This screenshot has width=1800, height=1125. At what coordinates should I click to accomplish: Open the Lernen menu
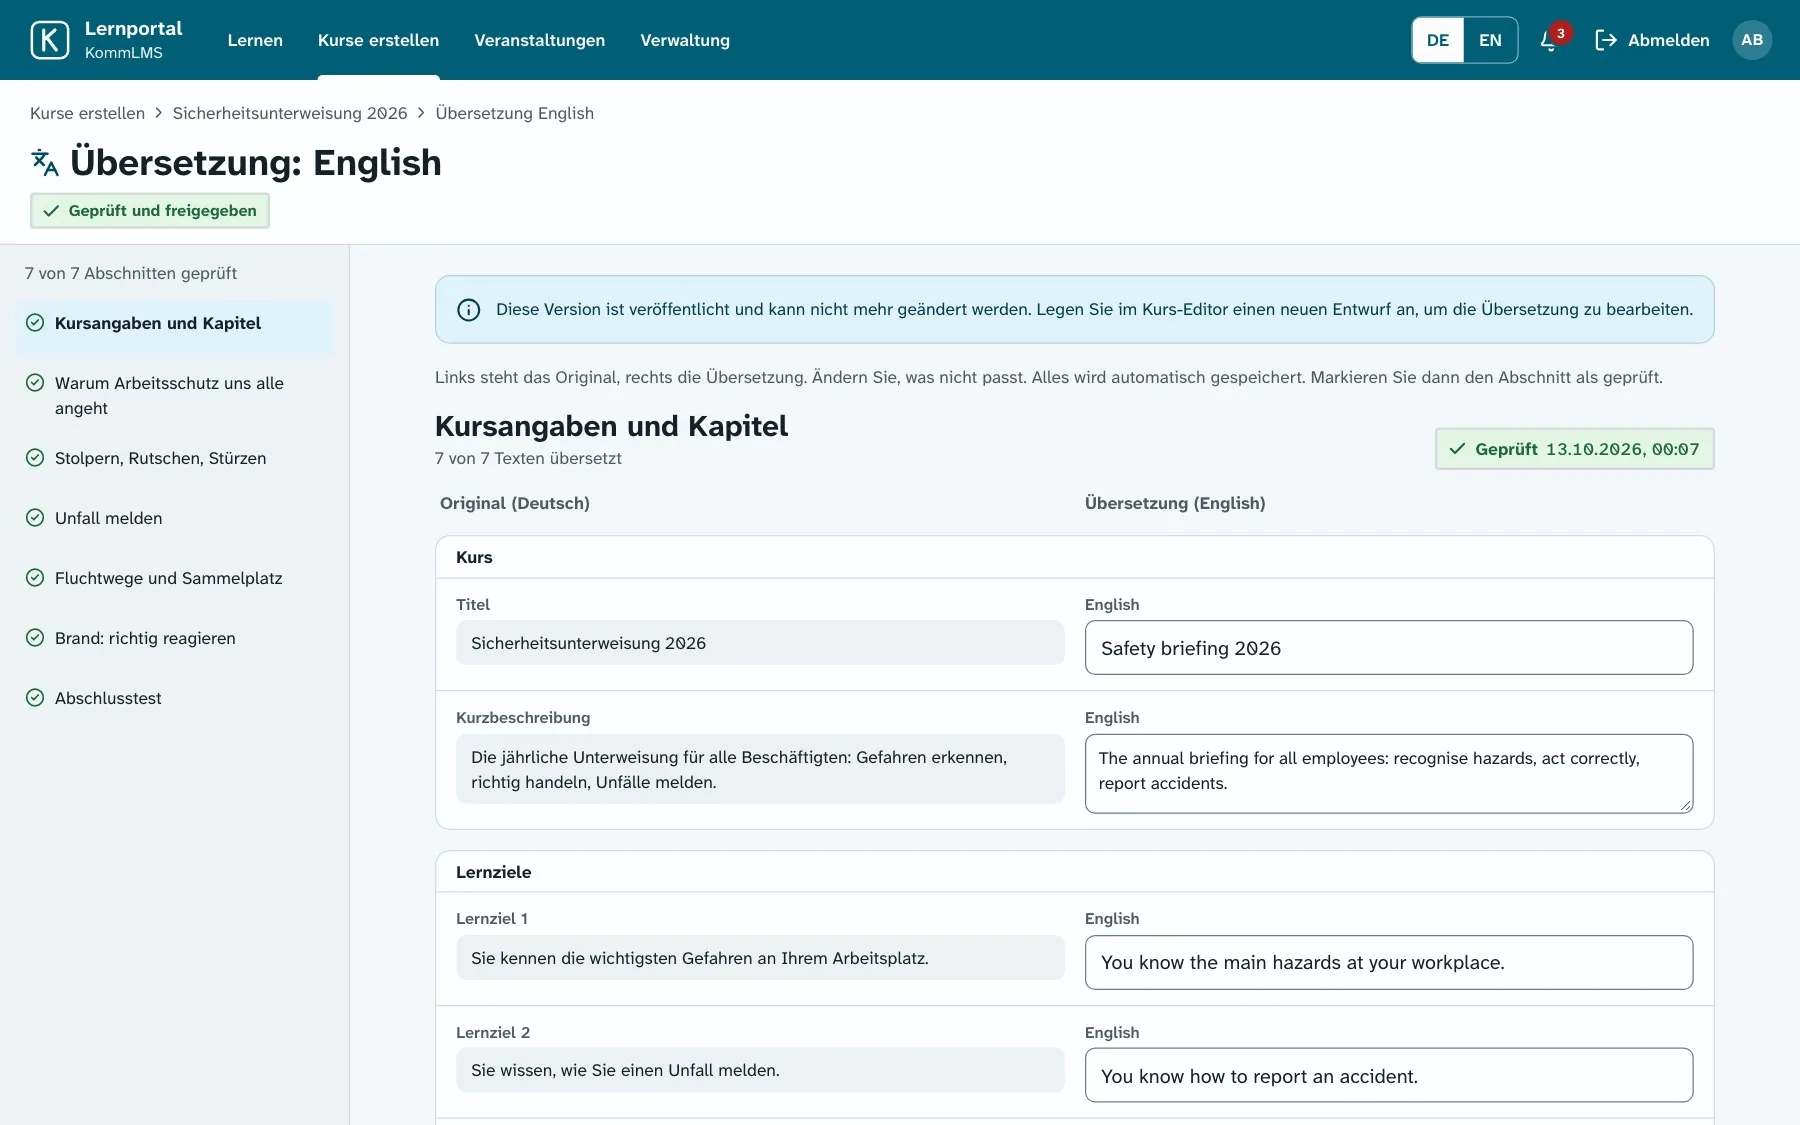click(x=255, y=40)
